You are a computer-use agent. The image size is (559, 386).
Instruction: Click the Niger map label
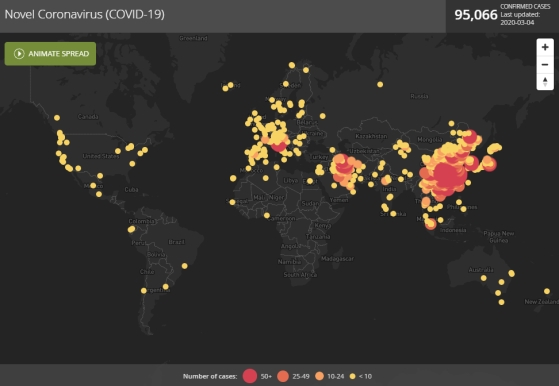coord(276,197)
